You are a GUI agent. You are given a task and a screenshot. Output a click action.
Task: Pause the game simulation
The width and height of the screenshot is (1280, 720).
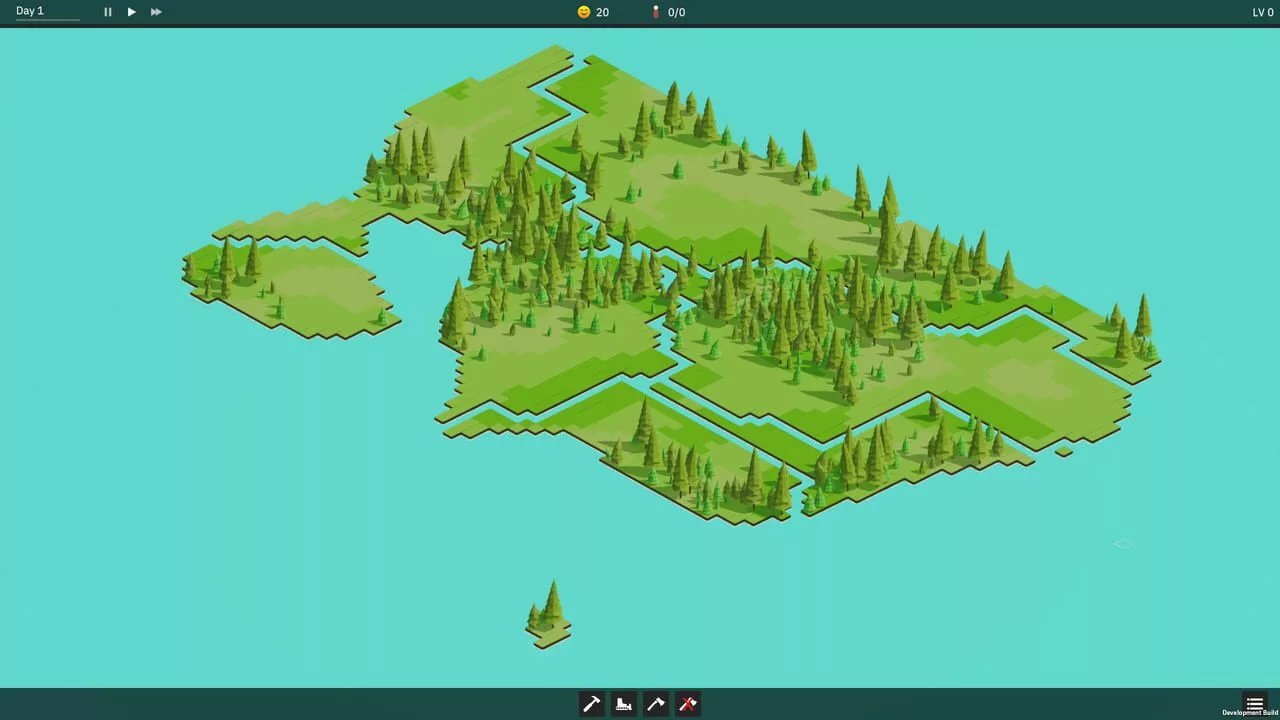pyautogui.click(x=108, y=12)
